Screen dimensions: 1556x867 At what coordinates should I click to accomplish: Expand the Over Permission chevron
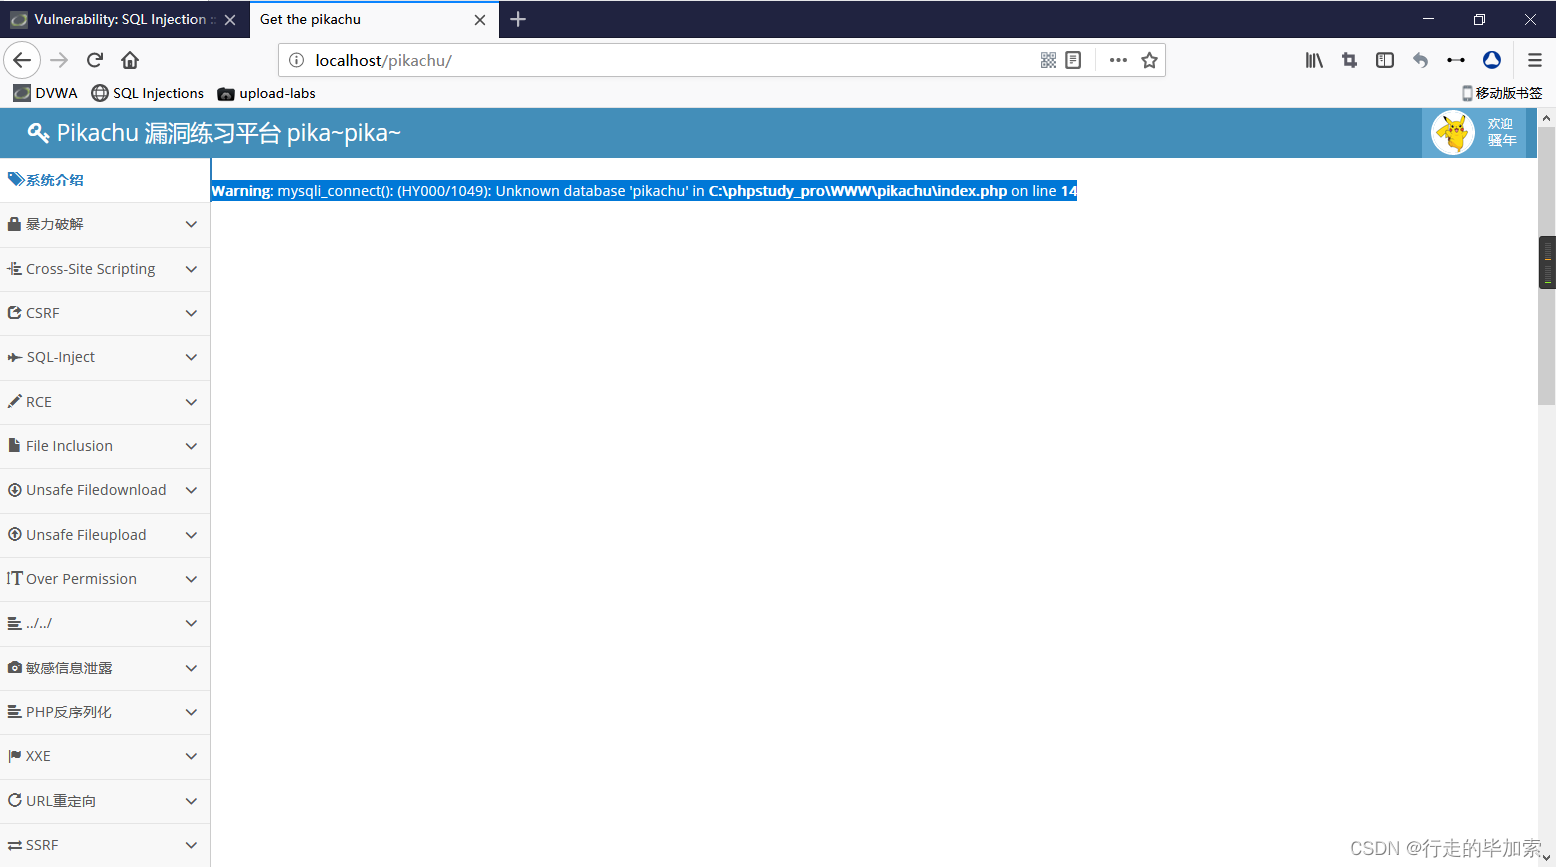point(191,579)
